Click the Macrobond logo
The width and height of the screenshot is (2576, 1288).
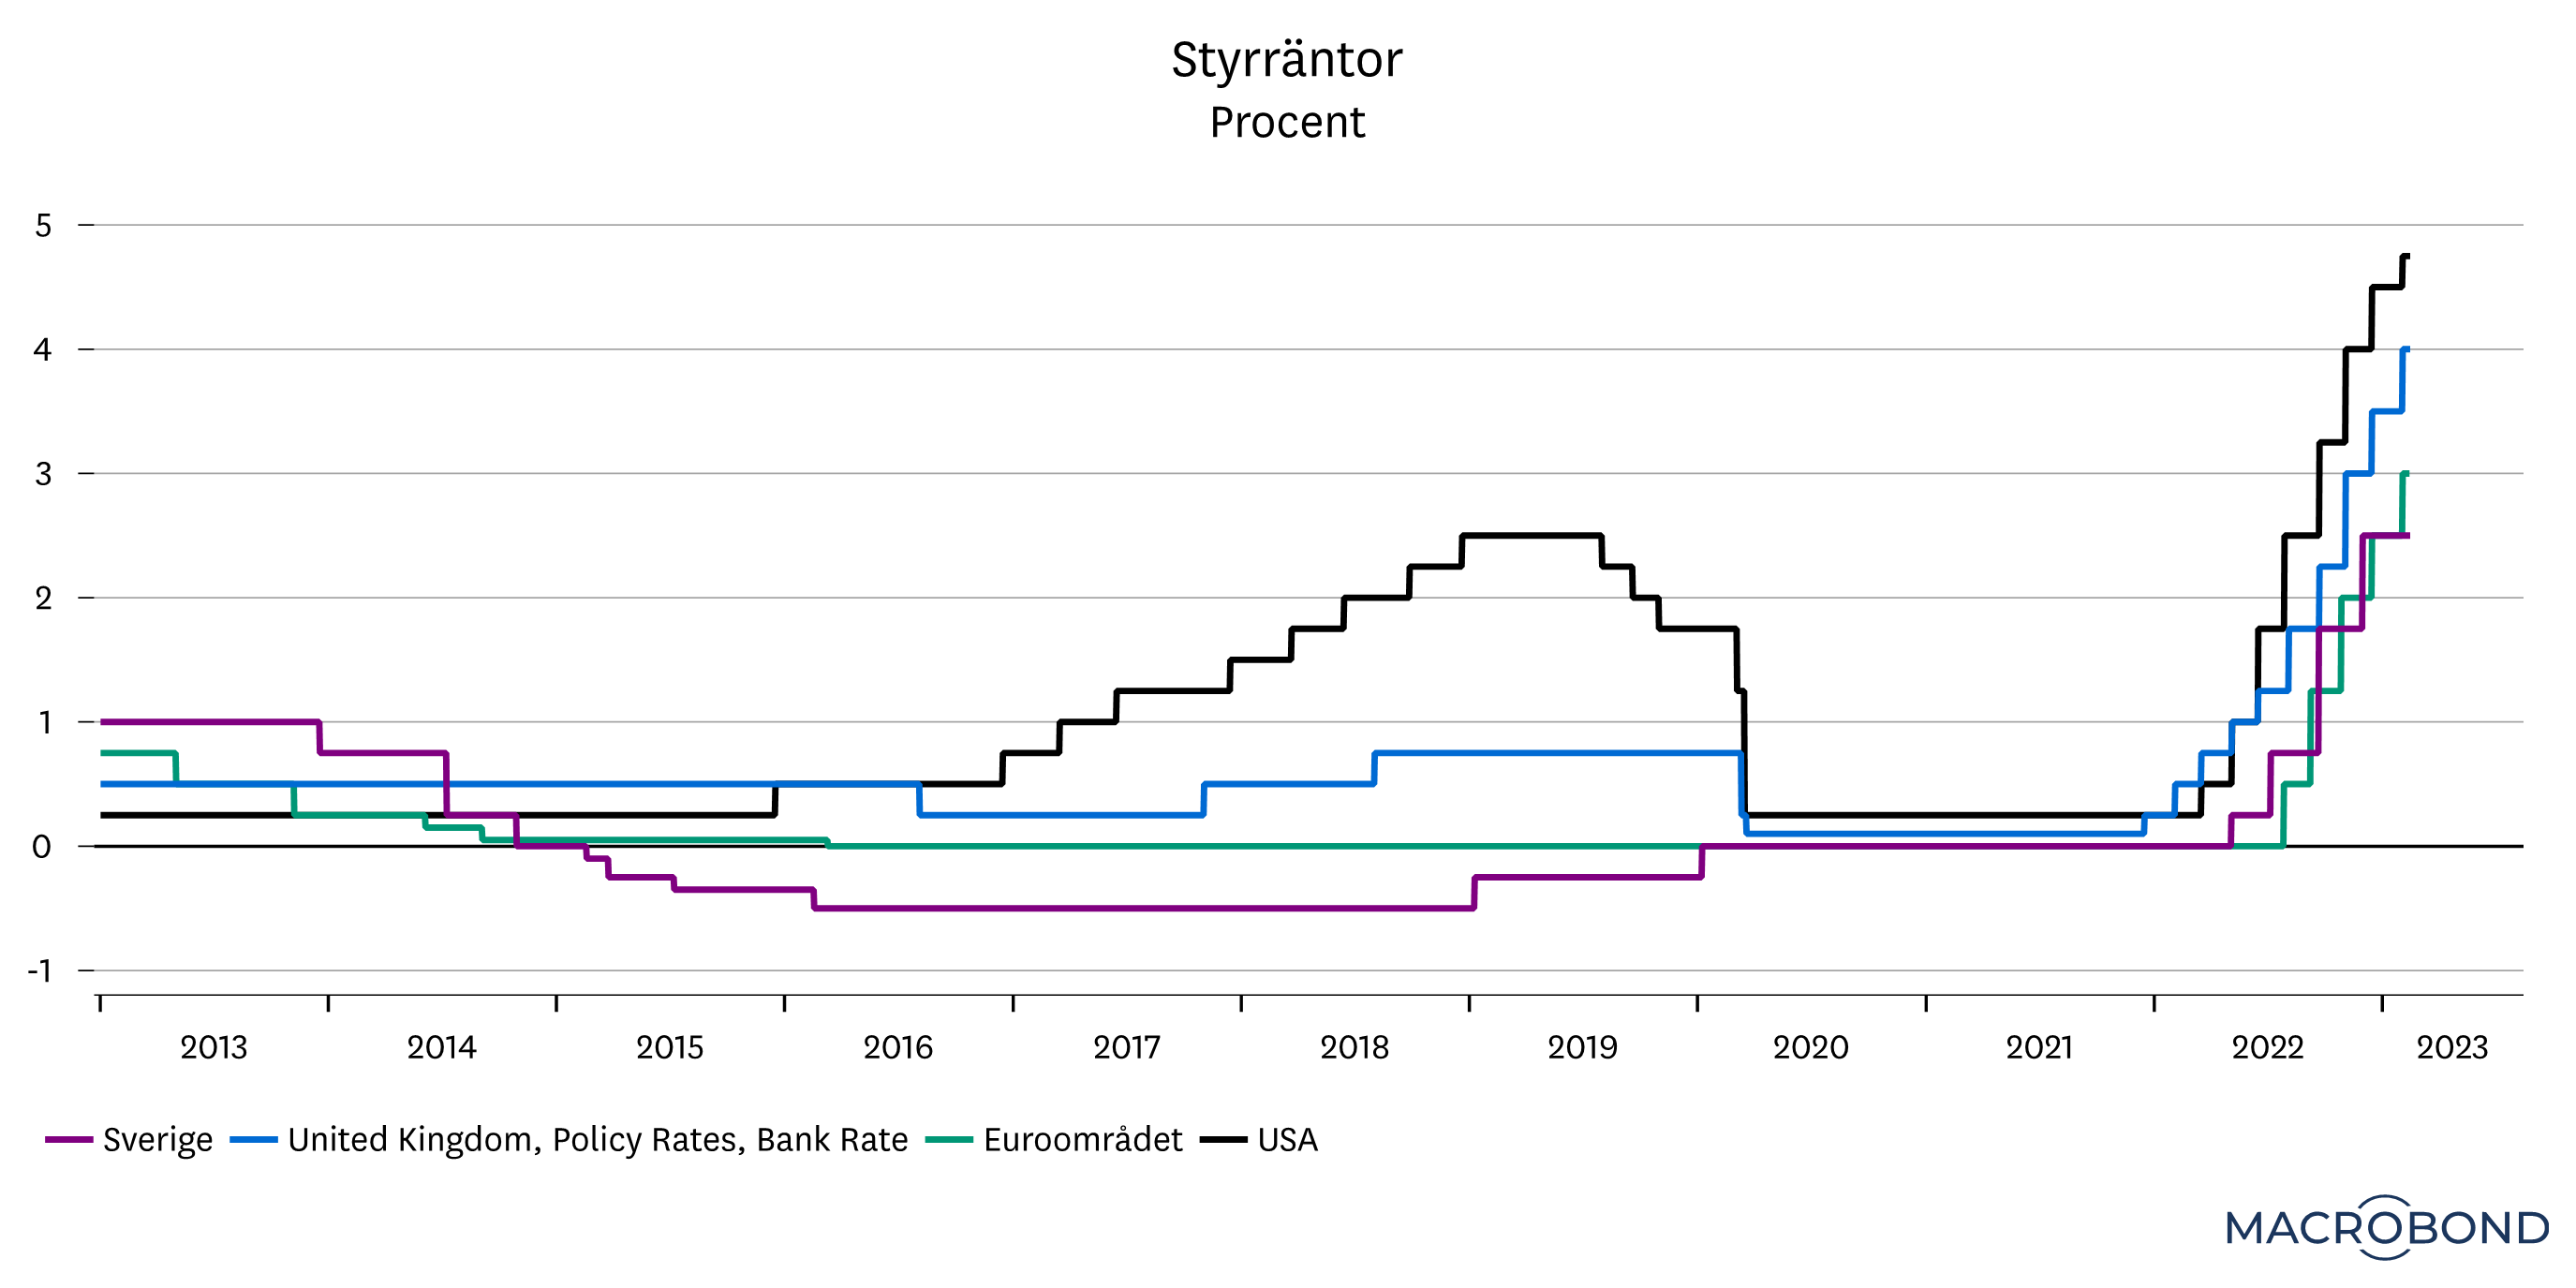click(x=2387, y=1228)
